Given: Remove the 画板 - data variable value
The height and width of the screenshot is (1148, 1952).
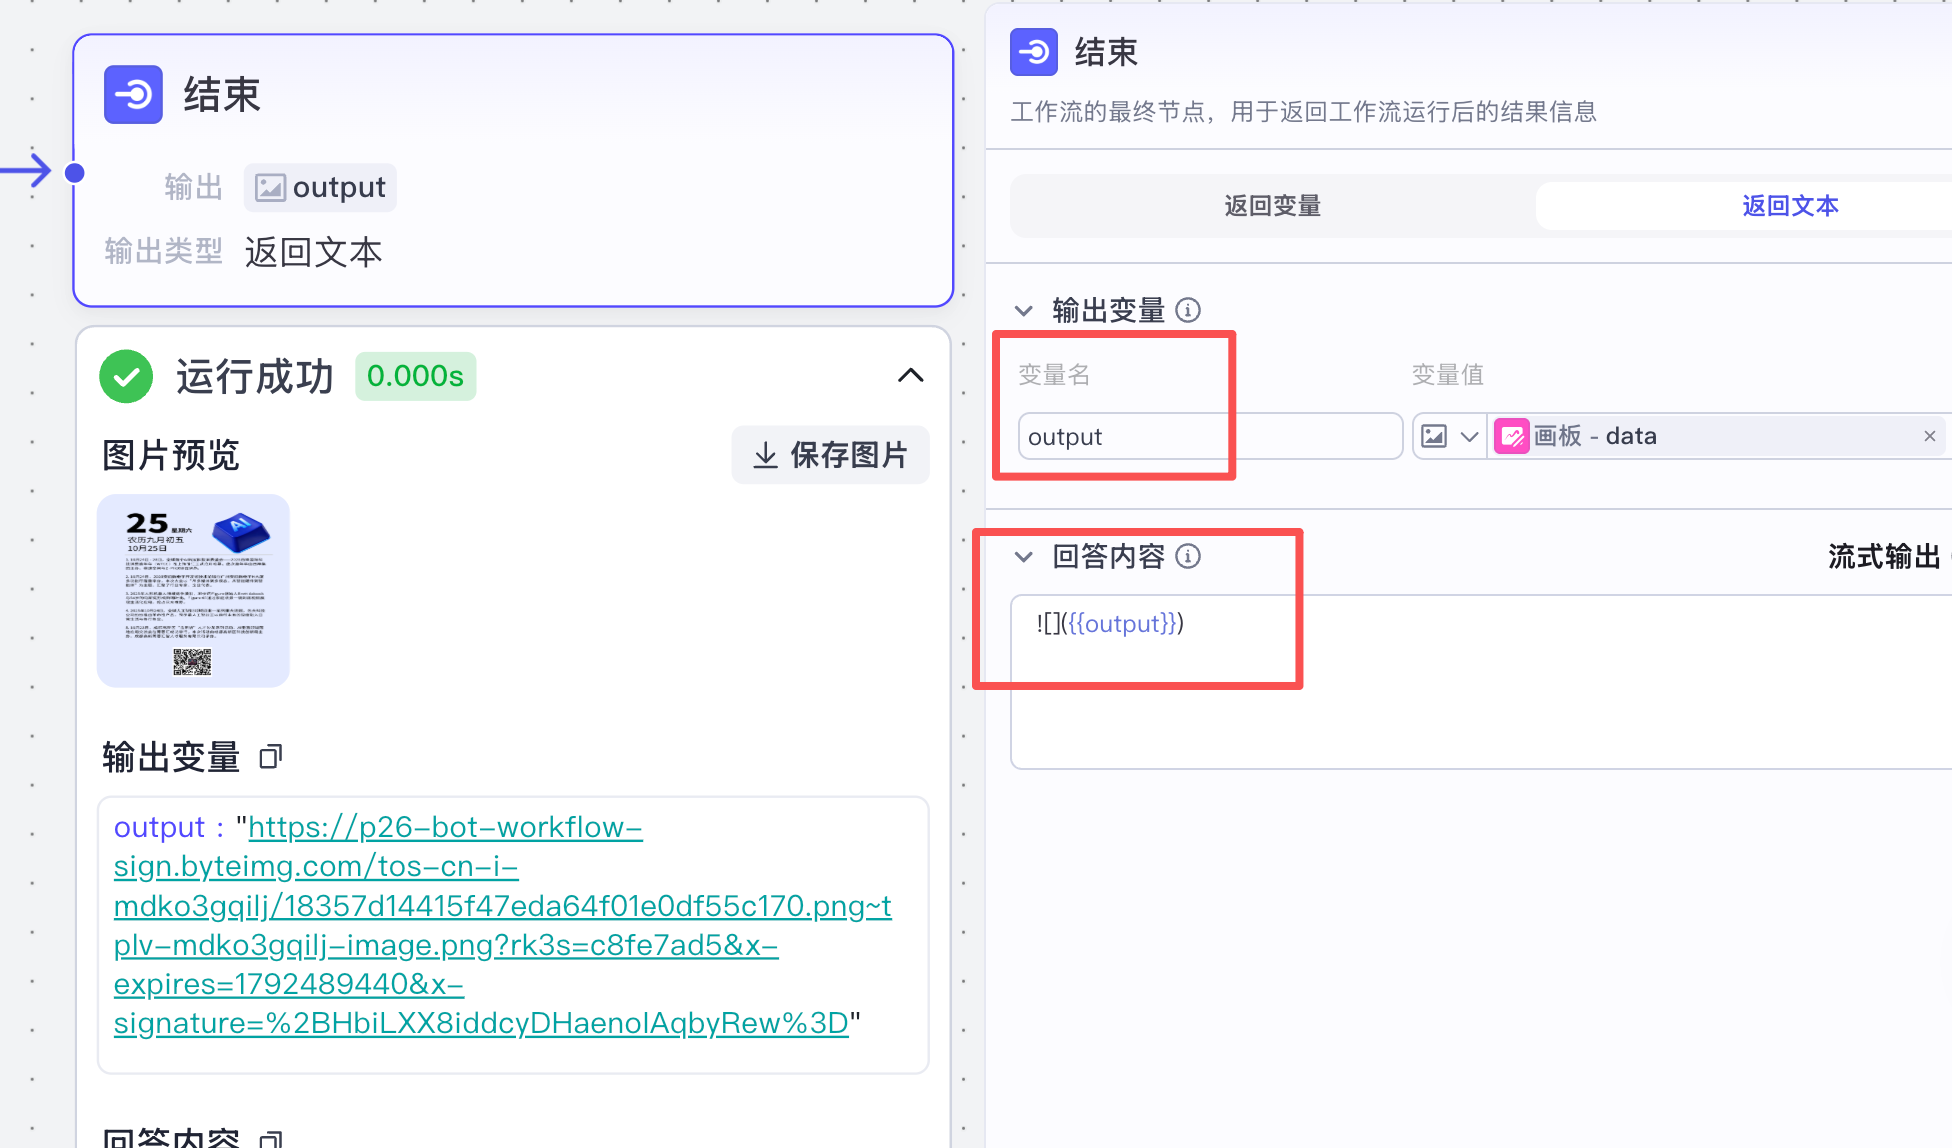Looking at the screenshot, I should [1930, 436].
